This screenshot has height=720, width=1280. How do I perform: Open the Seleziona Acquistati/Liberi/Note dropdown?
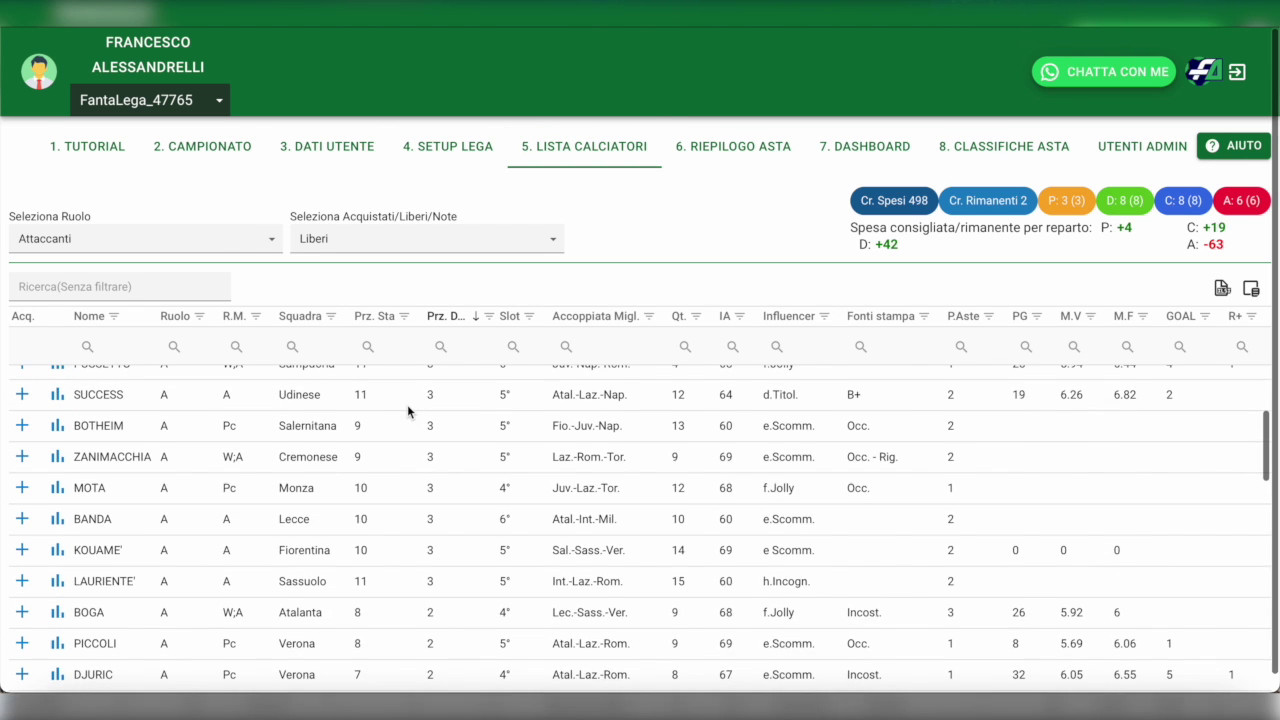pos(426,239)
